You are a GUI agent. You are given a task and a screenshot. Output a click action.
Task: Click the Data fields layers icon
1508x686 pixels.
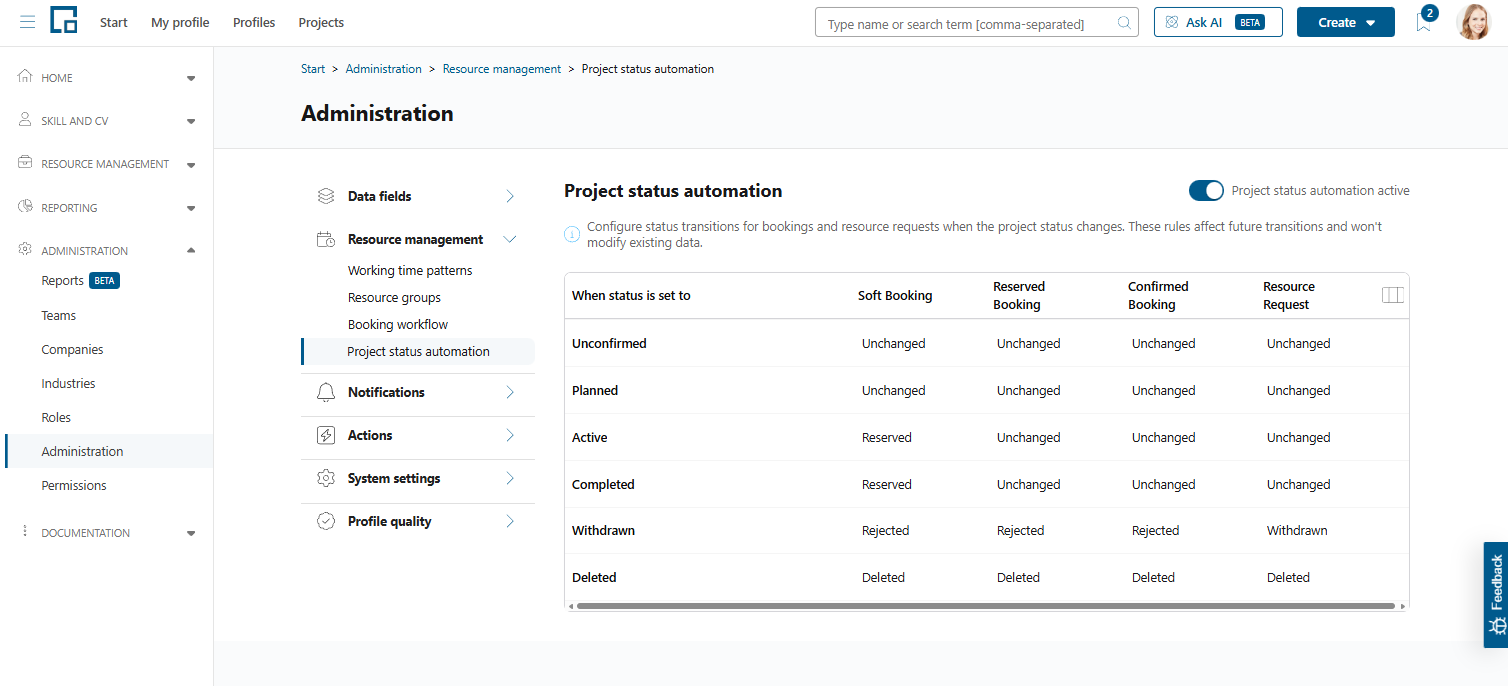point(326,196)
